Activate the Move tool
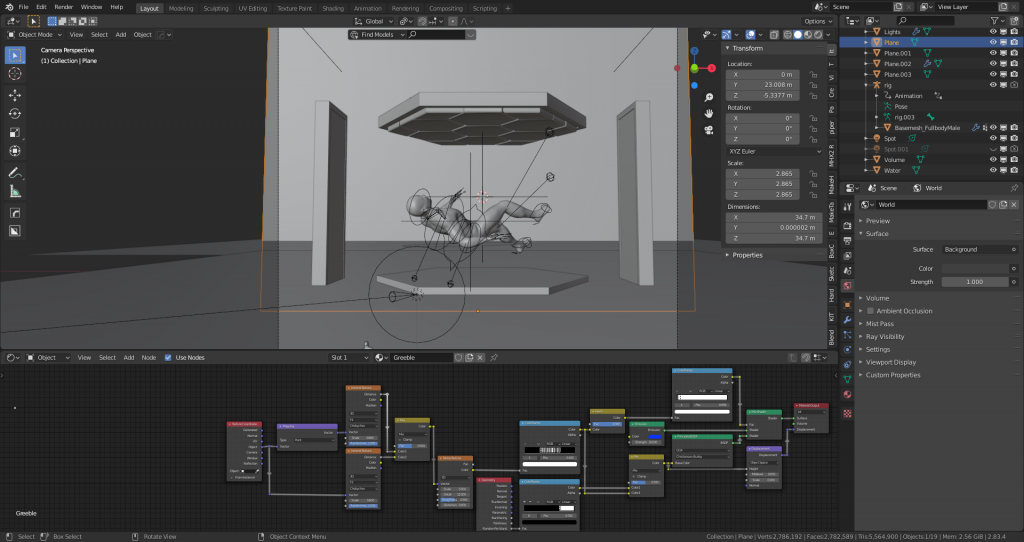The width and height of the screenshot is (1024, 542). coord(15,95)
